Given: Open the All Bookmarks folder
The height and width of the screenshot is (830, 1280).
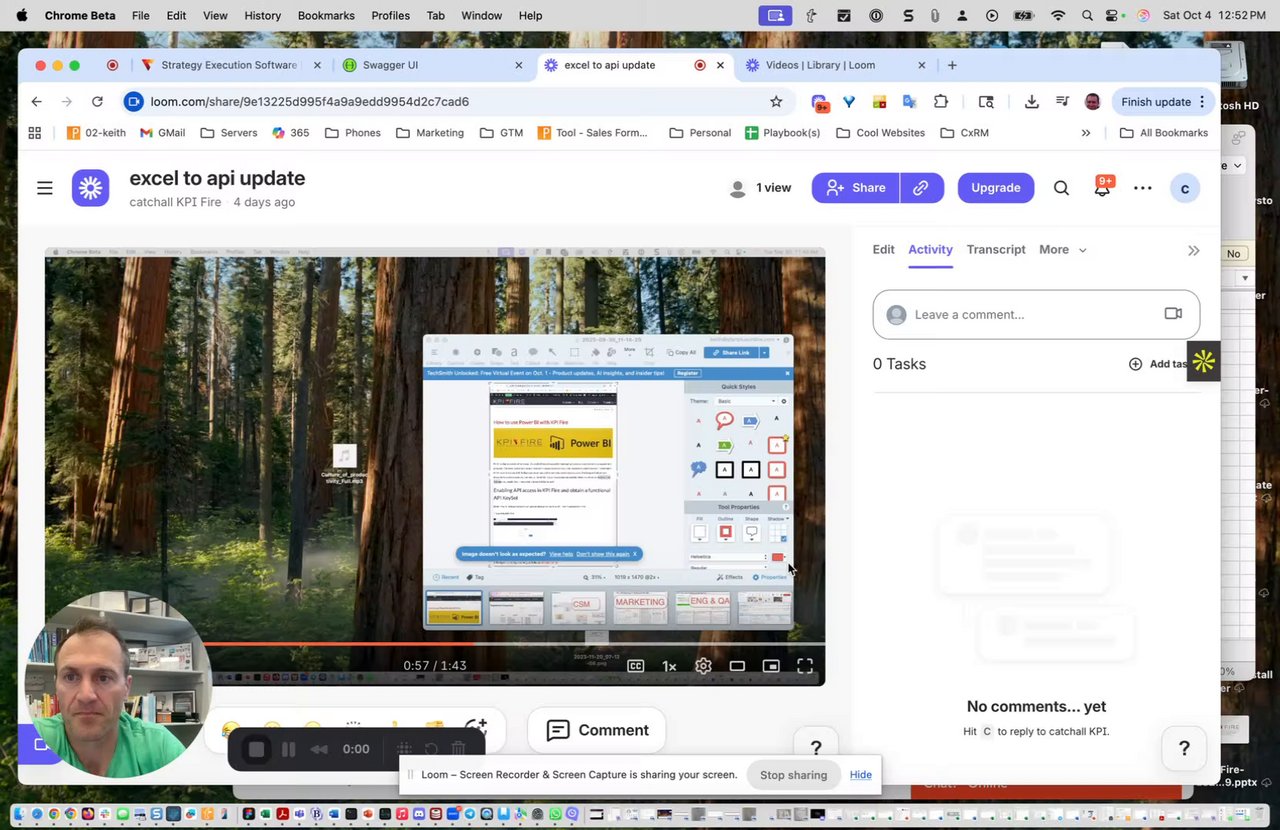Looking at the screenshot, I should [x=1164, y=133].
